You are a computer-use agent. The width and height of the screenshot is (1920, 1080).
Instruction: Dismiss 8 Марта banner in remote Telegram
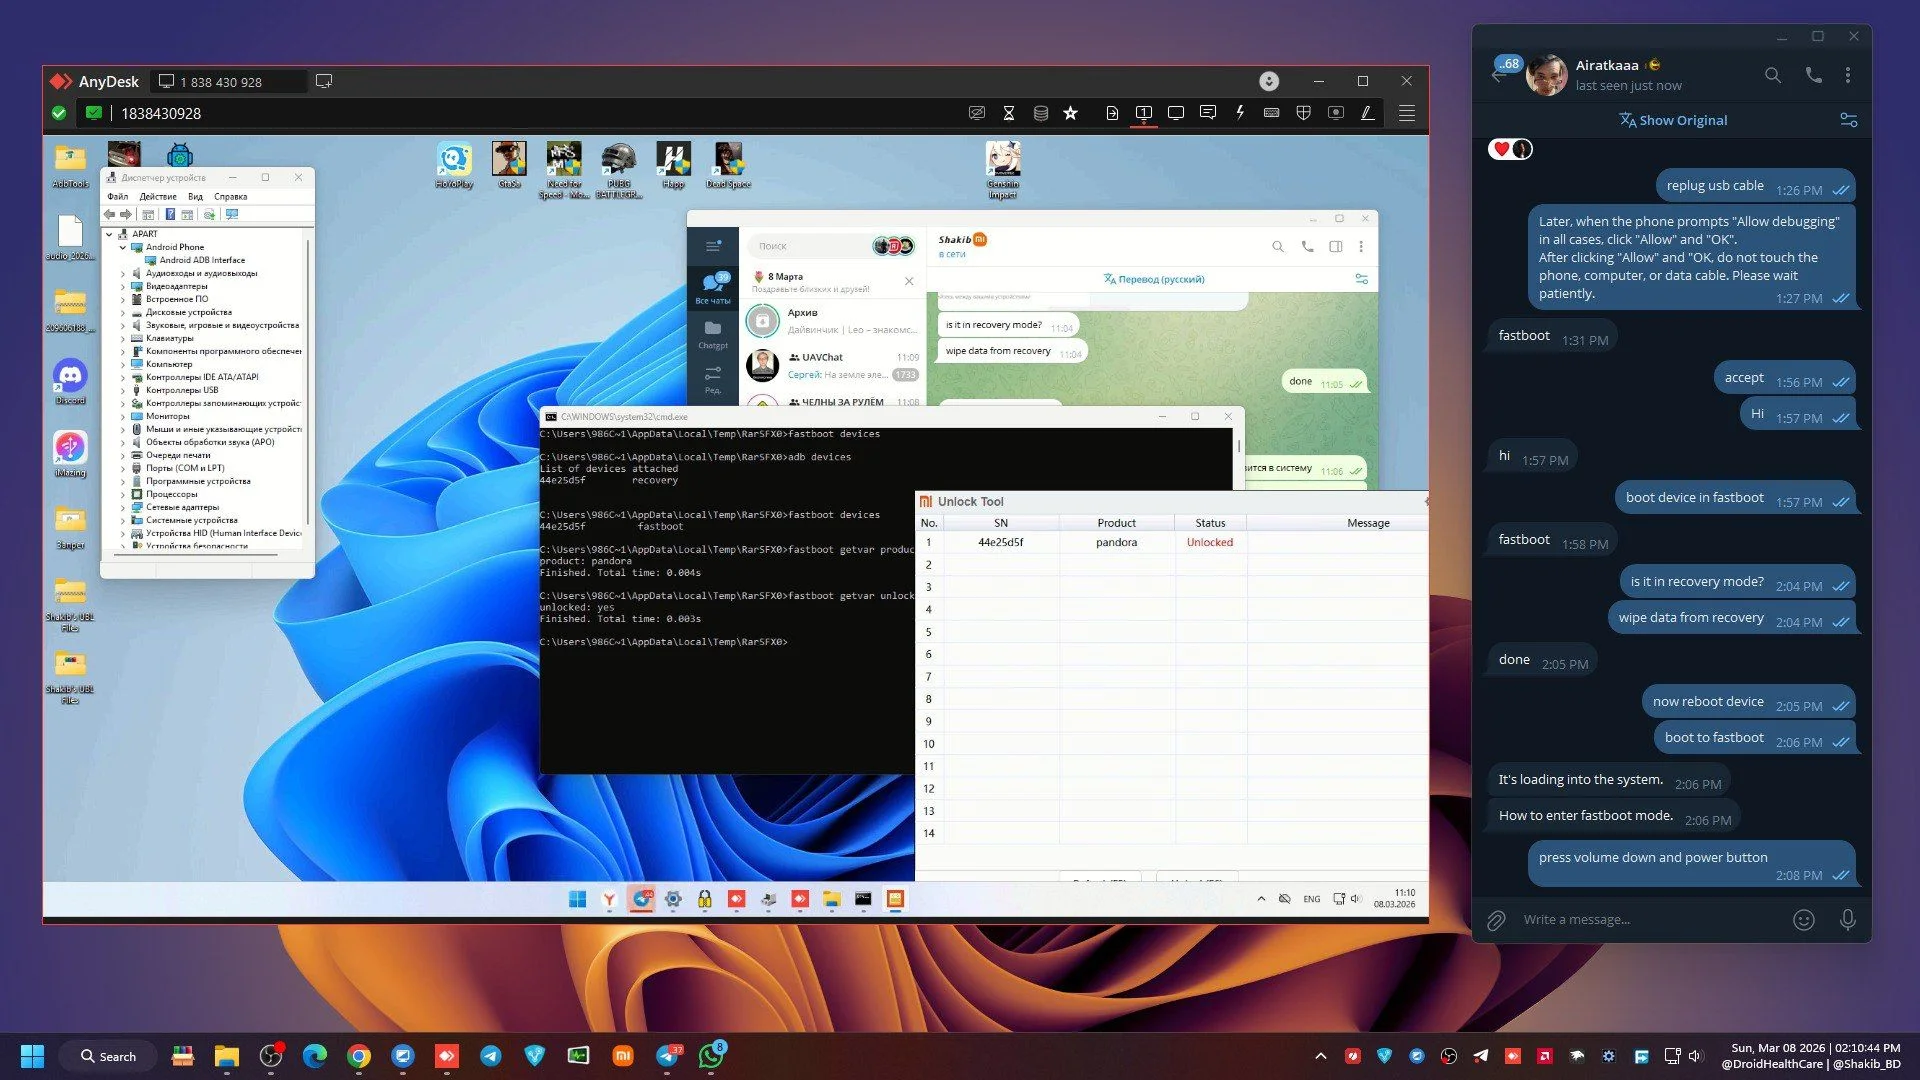pyautogui.click(x=909, y=282)
